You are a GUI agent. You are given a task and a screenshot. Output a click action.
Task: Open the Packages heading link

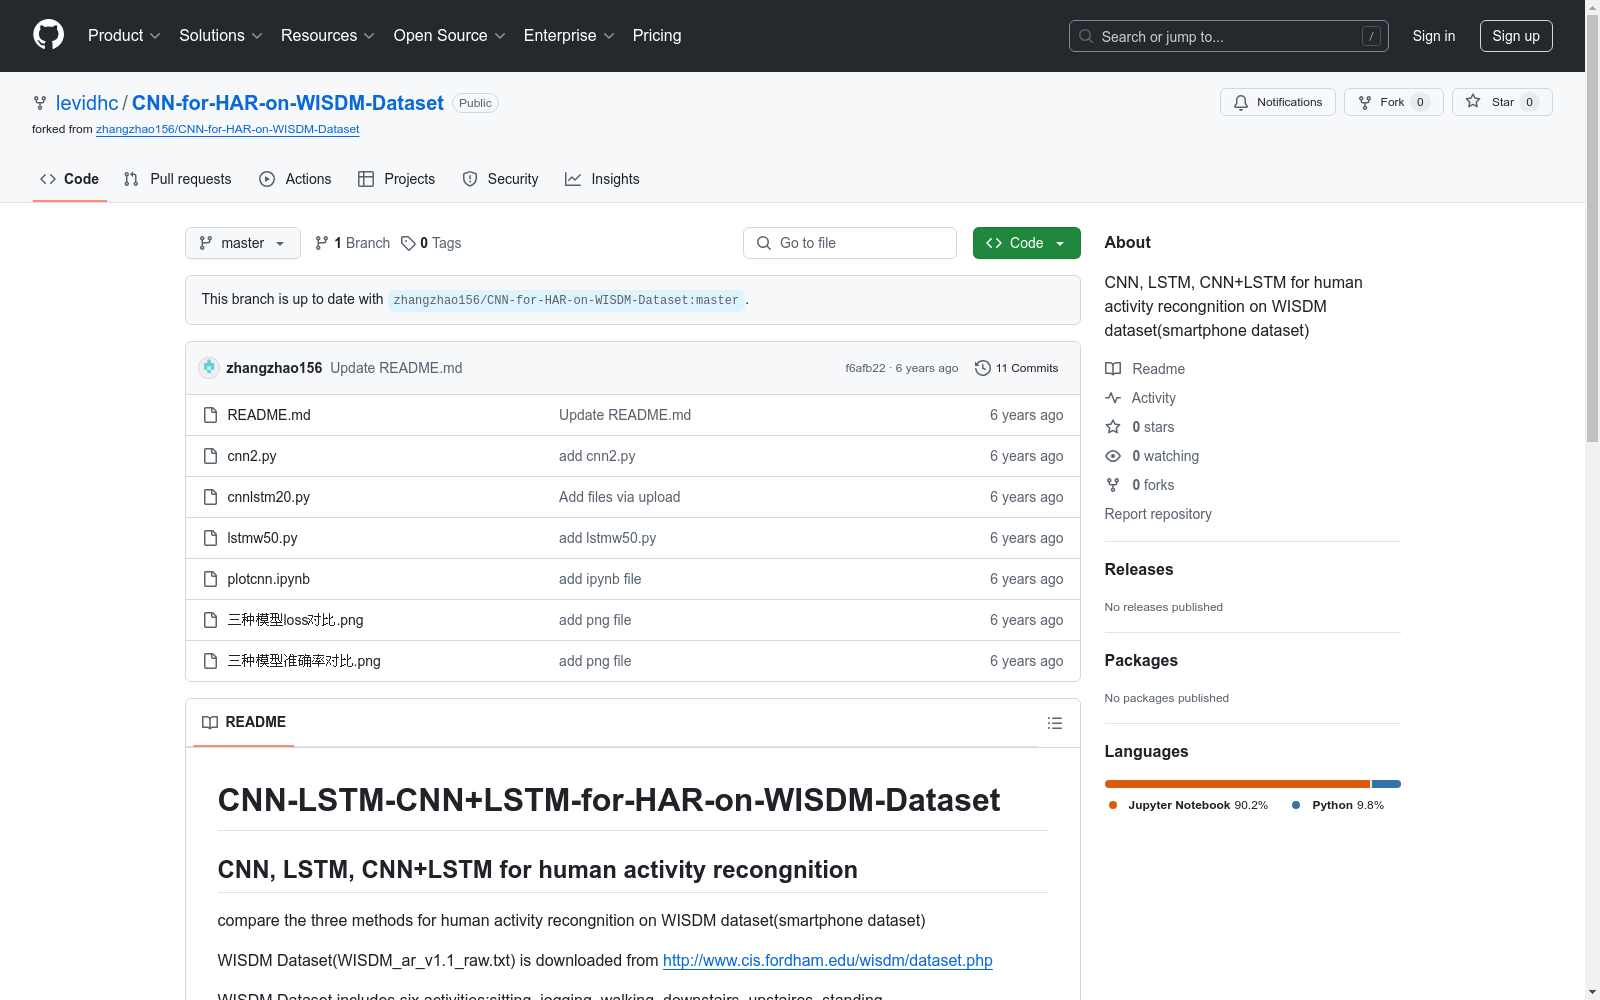pos(1141,660)
